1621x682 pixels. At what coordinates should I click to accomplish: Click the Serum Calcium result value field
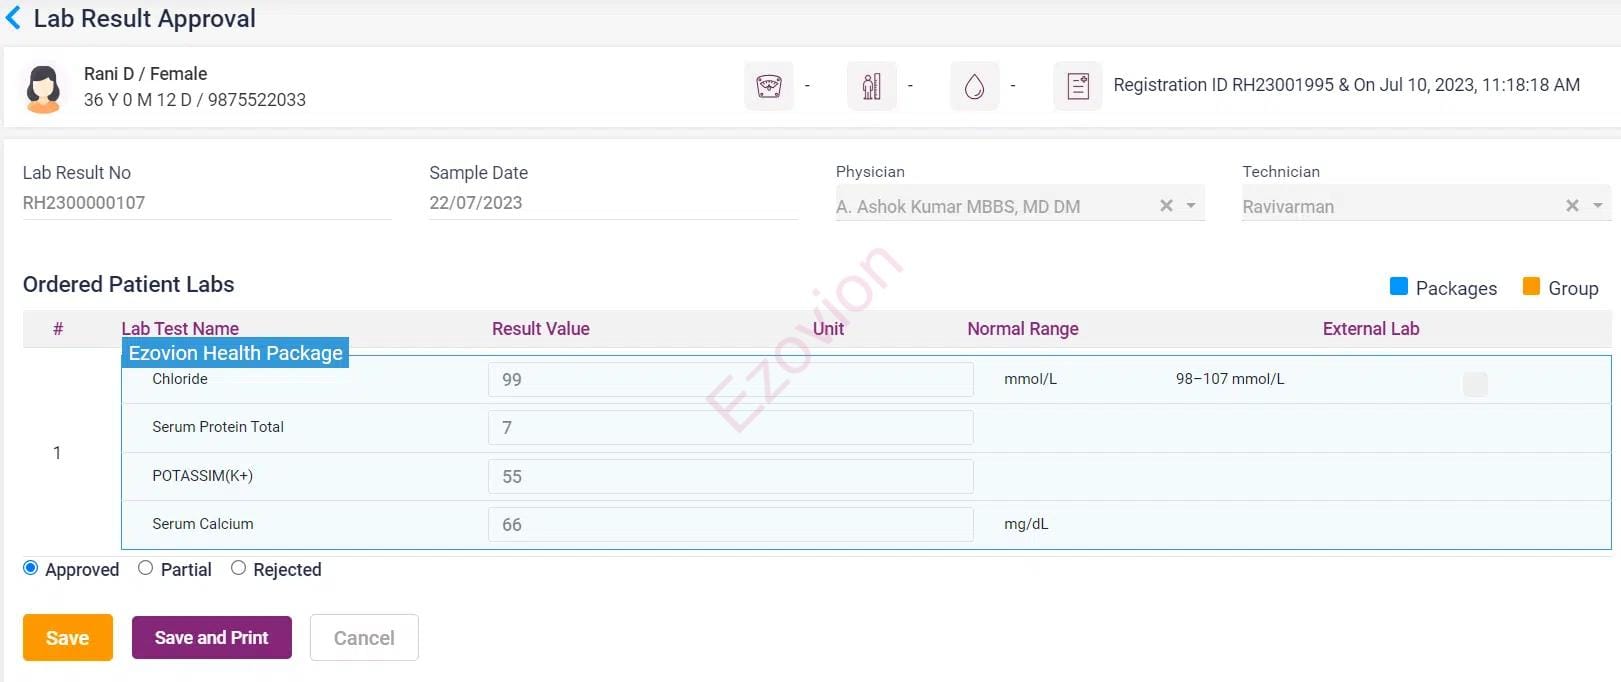point(730,525)
